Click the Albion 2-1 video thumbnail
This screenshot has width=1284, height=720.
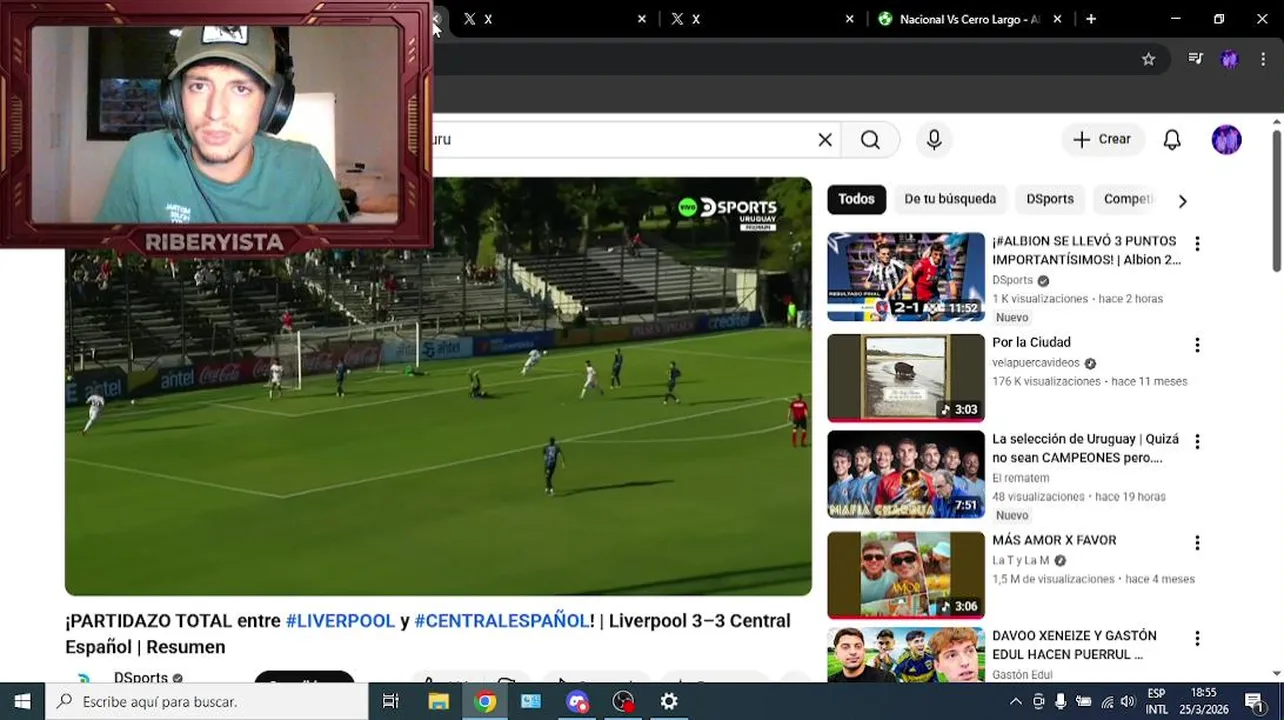906,277
